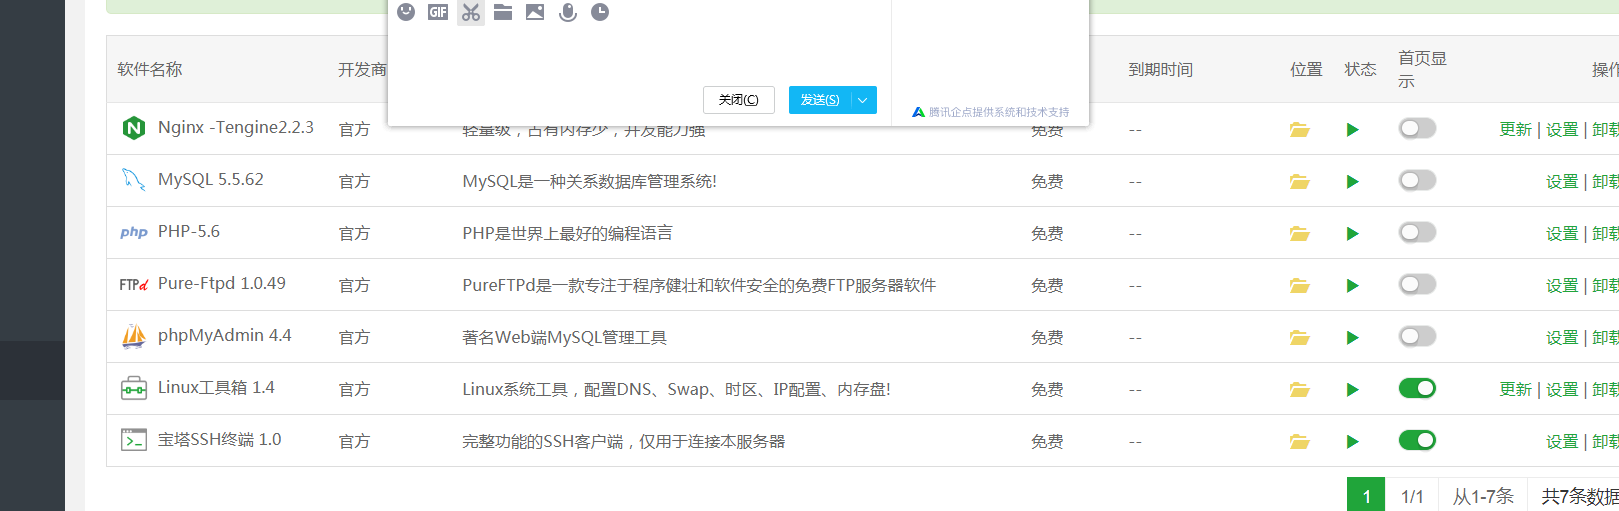Expand the send button dropdown arrow
This screenshot has width=1619, height=511.
tap(863, 100)
